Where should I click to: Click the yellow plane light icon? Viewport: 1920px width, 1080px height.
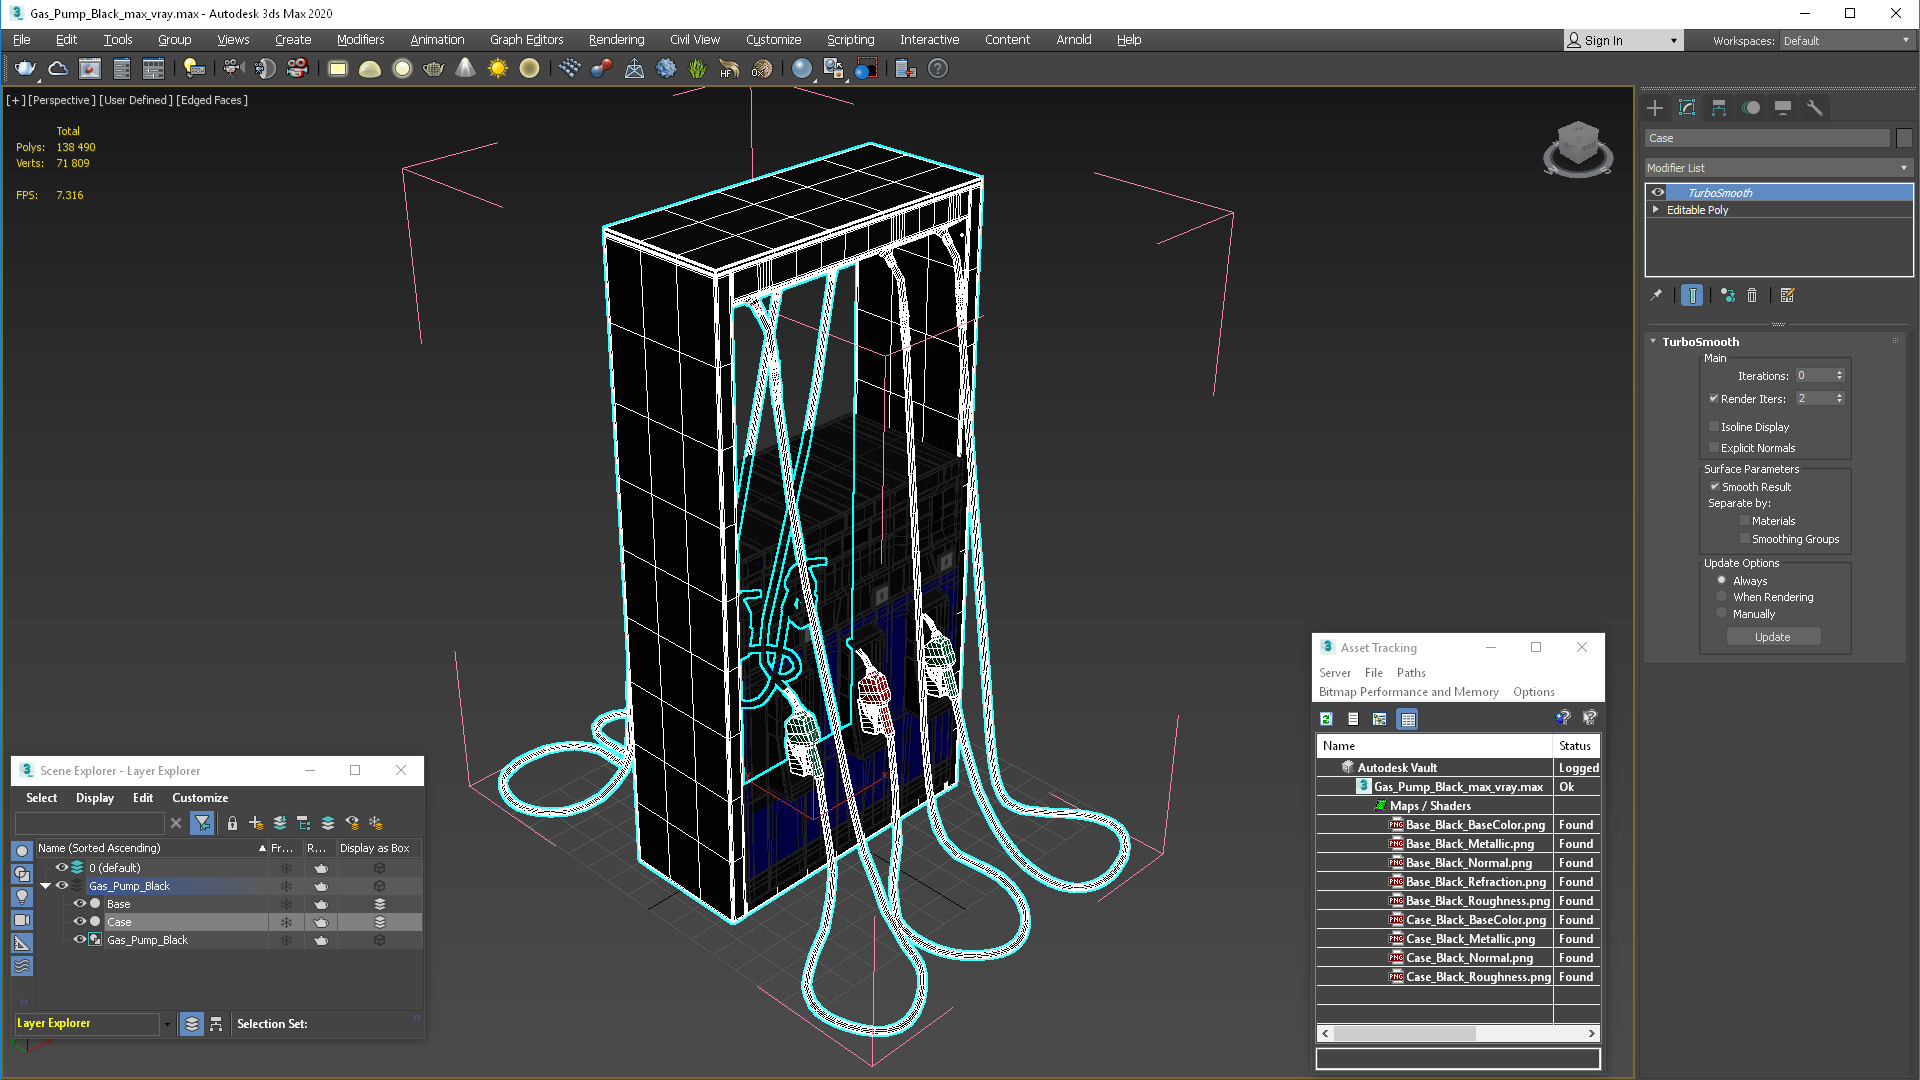point(337,68)
